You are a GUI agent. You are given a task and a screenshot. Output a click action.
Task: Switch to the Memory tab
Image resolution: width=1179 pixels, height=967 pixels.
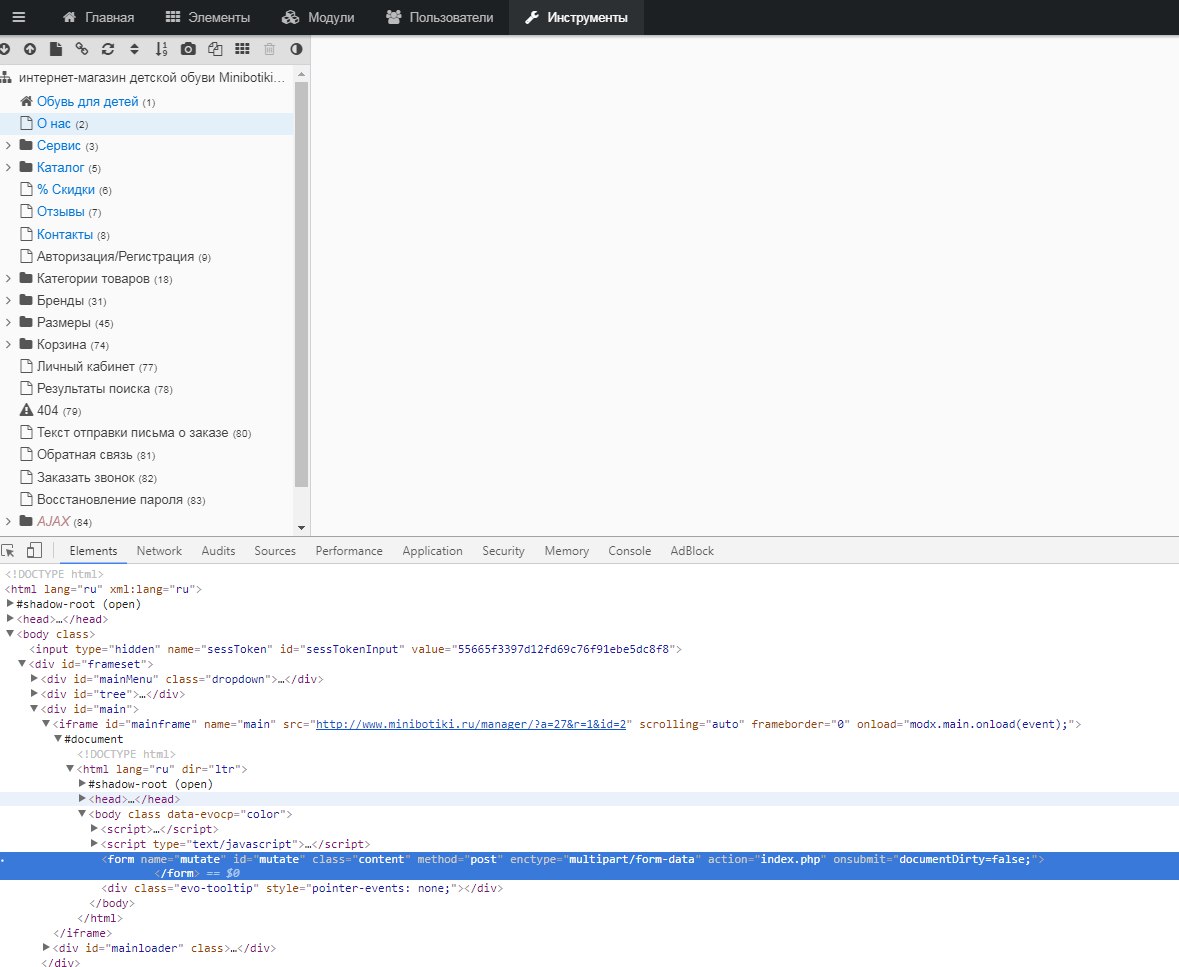click(566, 550)
